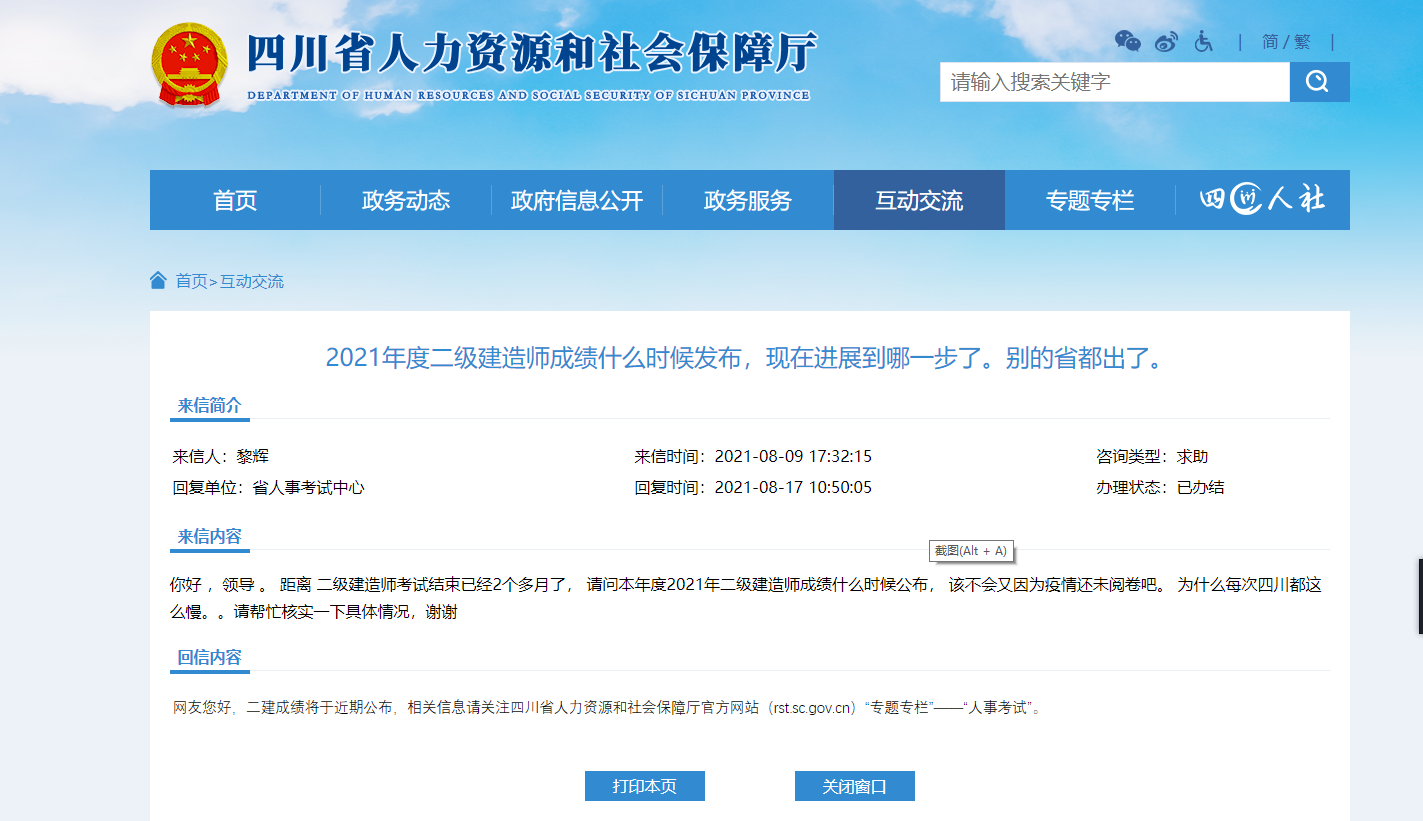Follow the 互动交流 breadcrumb link

251,281
